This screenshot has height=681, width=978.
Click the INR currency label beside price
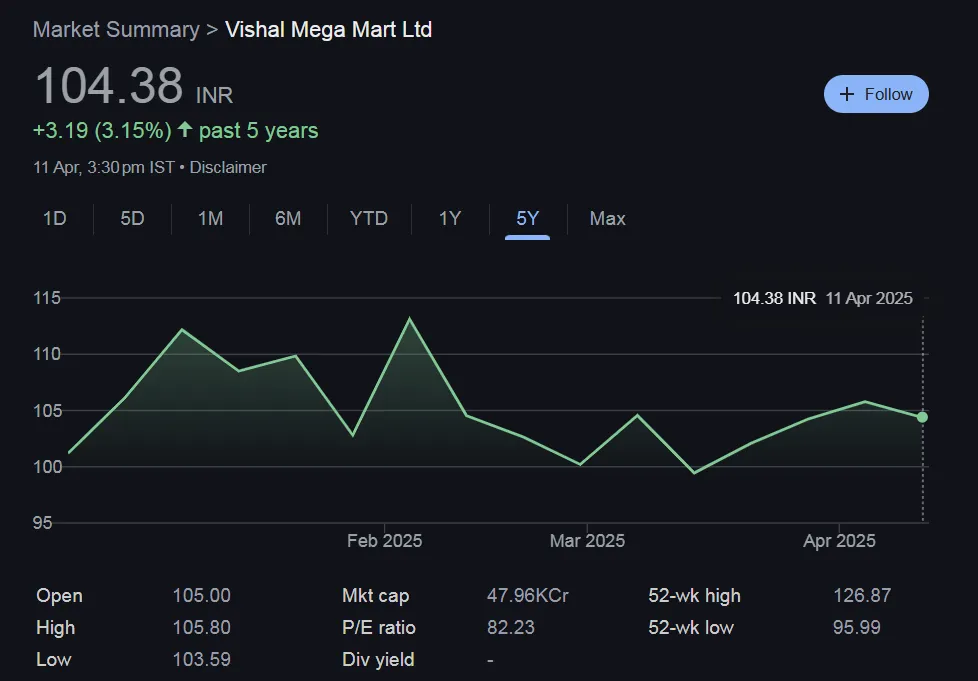(215, 95)
